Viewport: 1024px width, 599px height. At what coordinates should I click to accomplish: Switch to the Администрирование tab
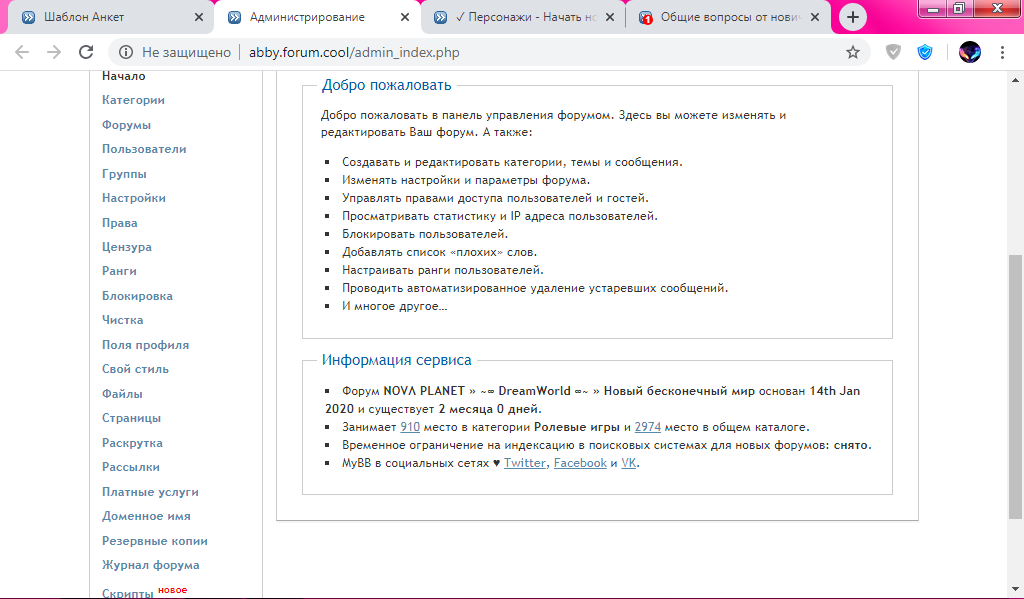(x=317, y=17)
